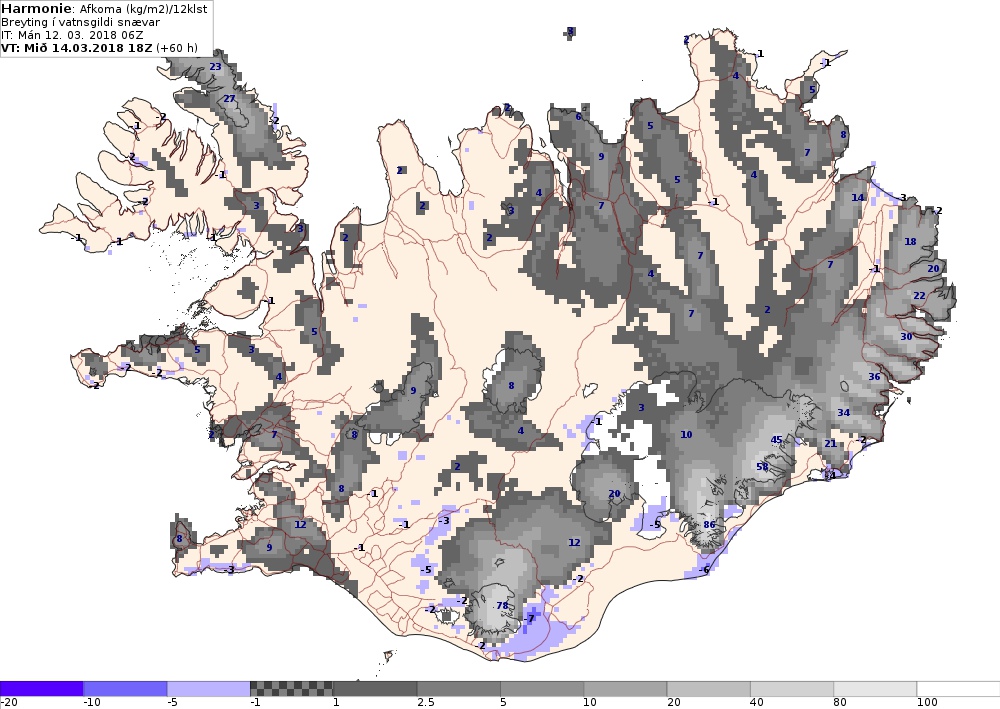Click the map value -6 on the southeast coast
Screen dimensions: 1000x709
[x=704, y=570]
